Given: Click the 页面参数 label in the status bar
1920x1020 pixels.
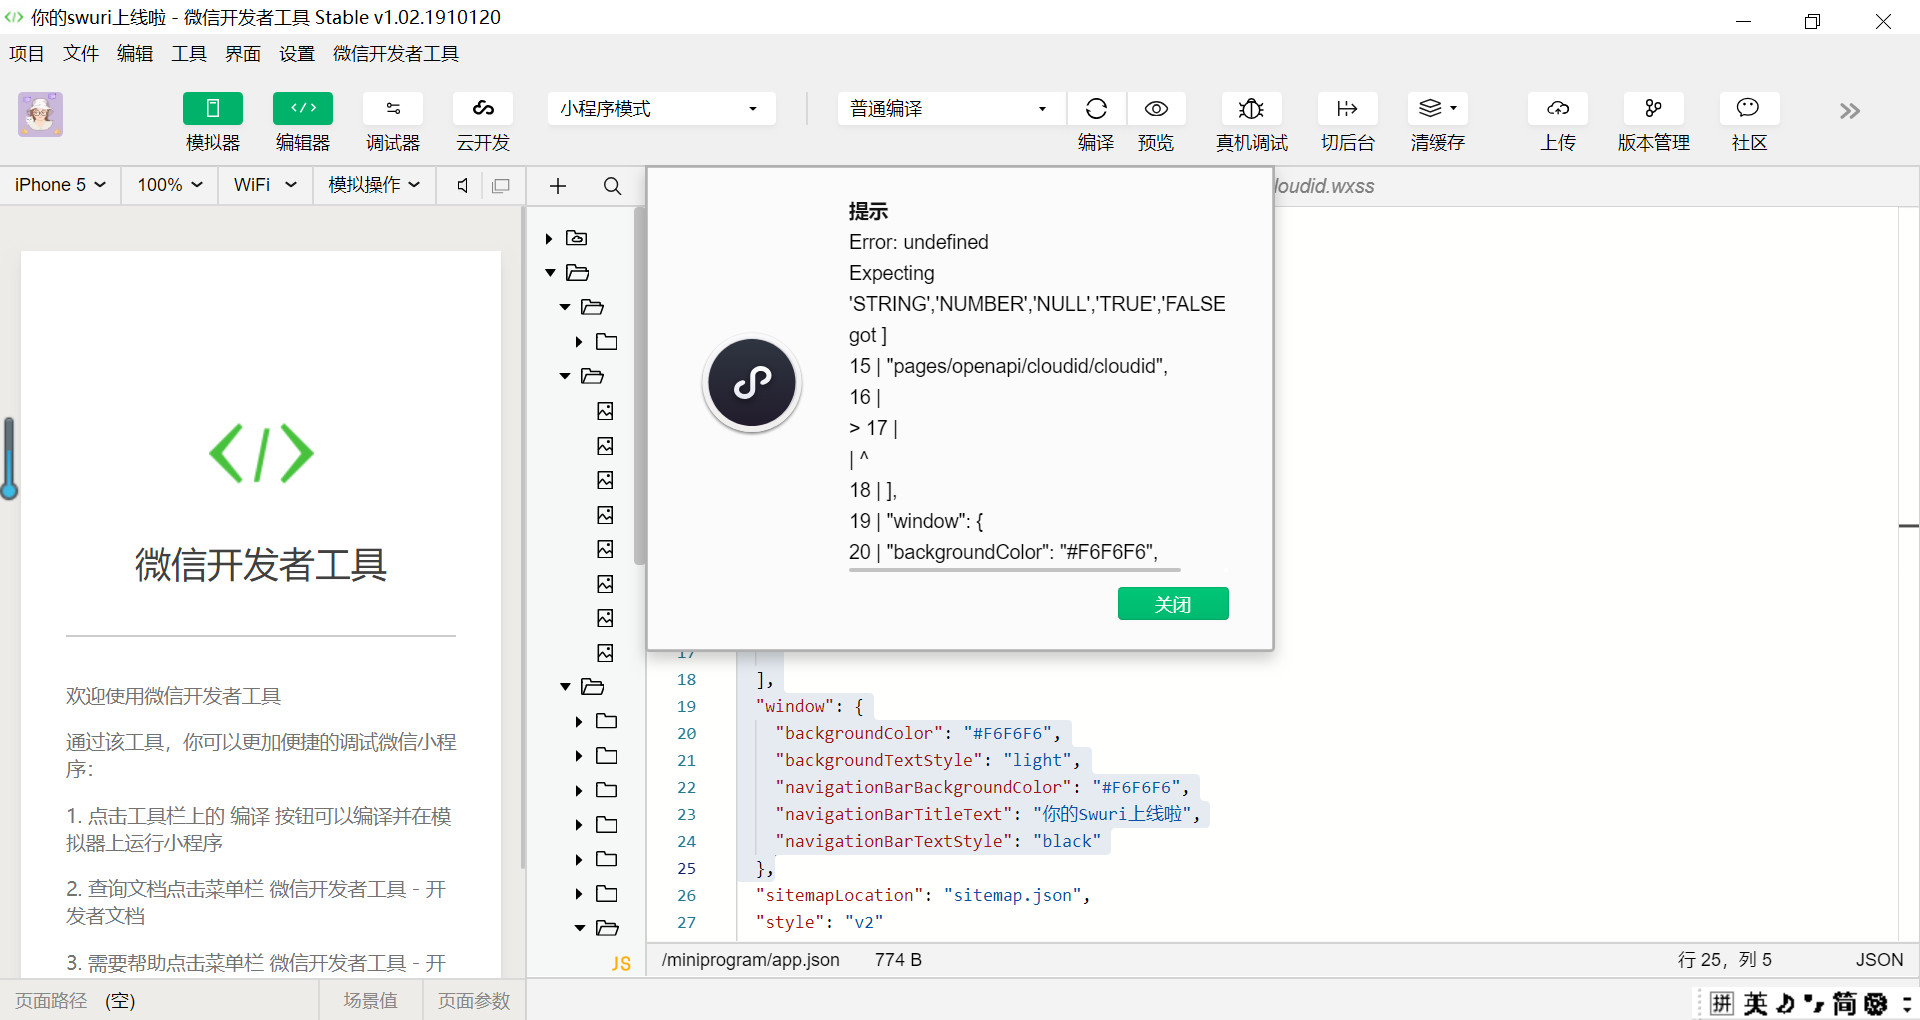Looking at the screenshot, I should [x=473, y=1001].
